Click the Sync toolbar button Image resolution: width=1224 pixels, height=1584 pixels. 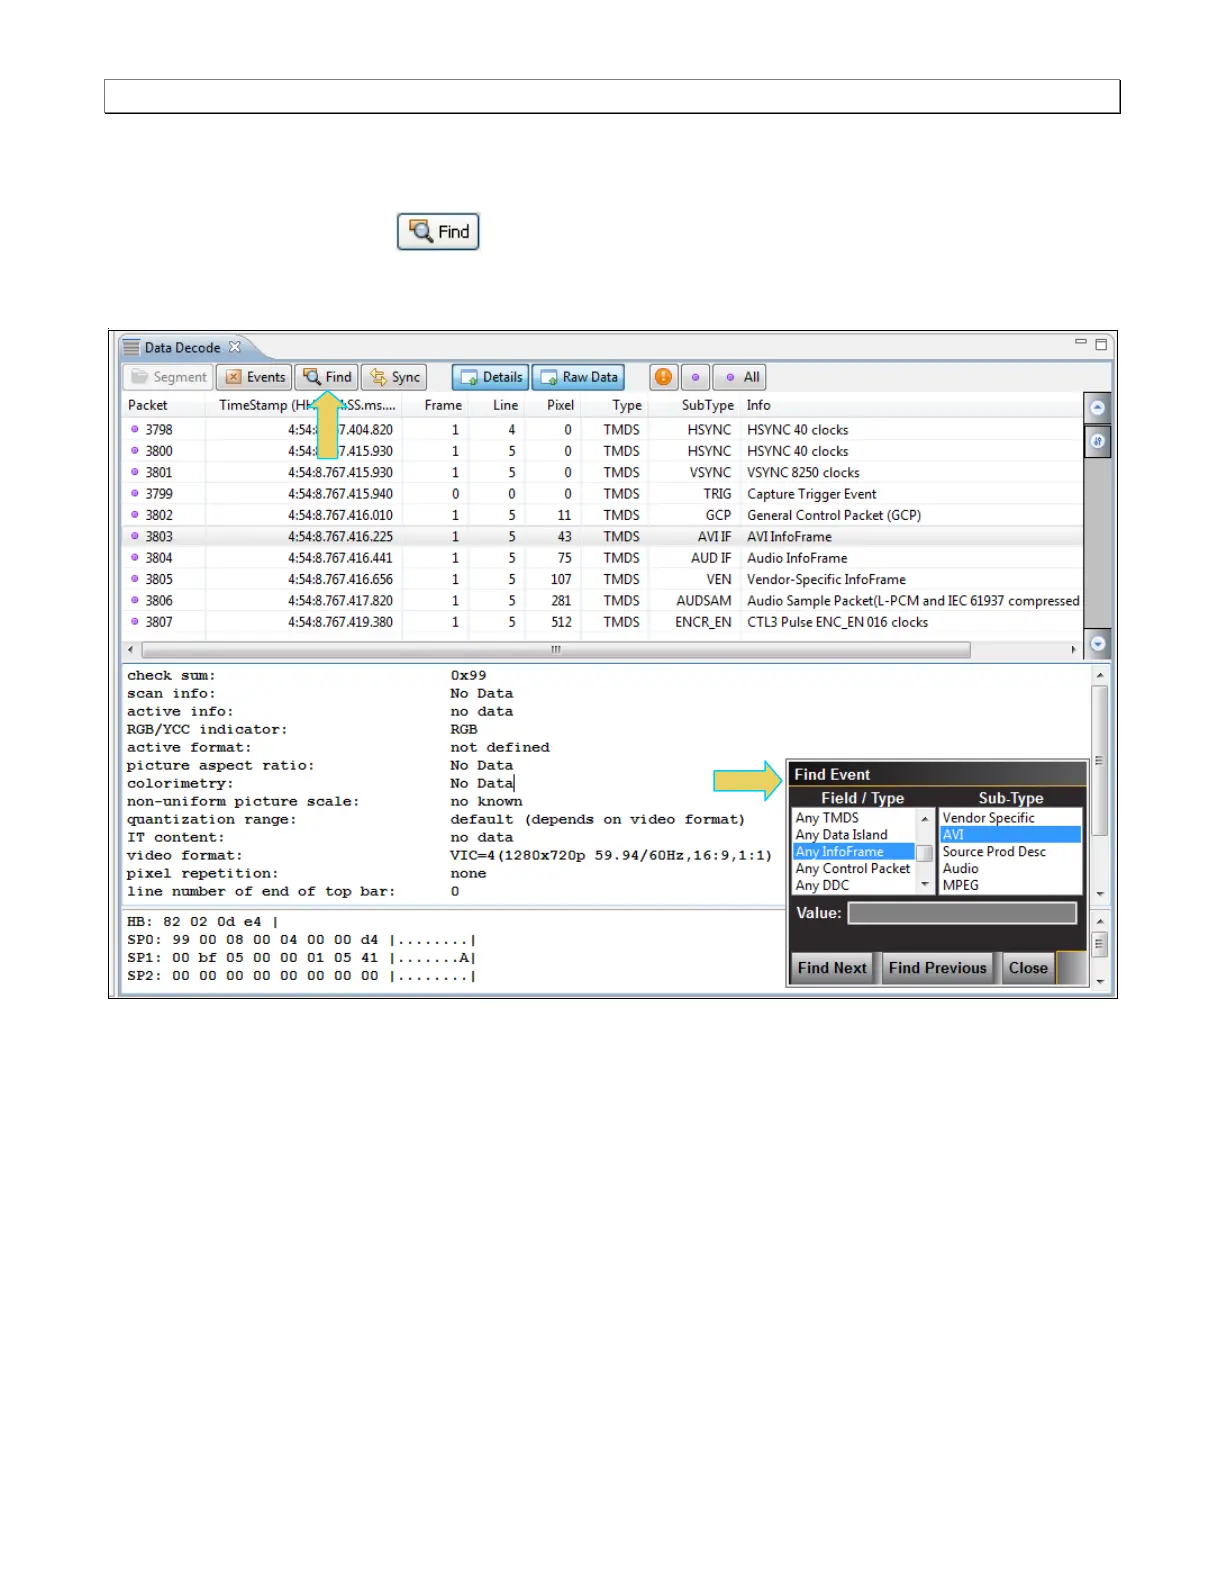tap(394, 377)
